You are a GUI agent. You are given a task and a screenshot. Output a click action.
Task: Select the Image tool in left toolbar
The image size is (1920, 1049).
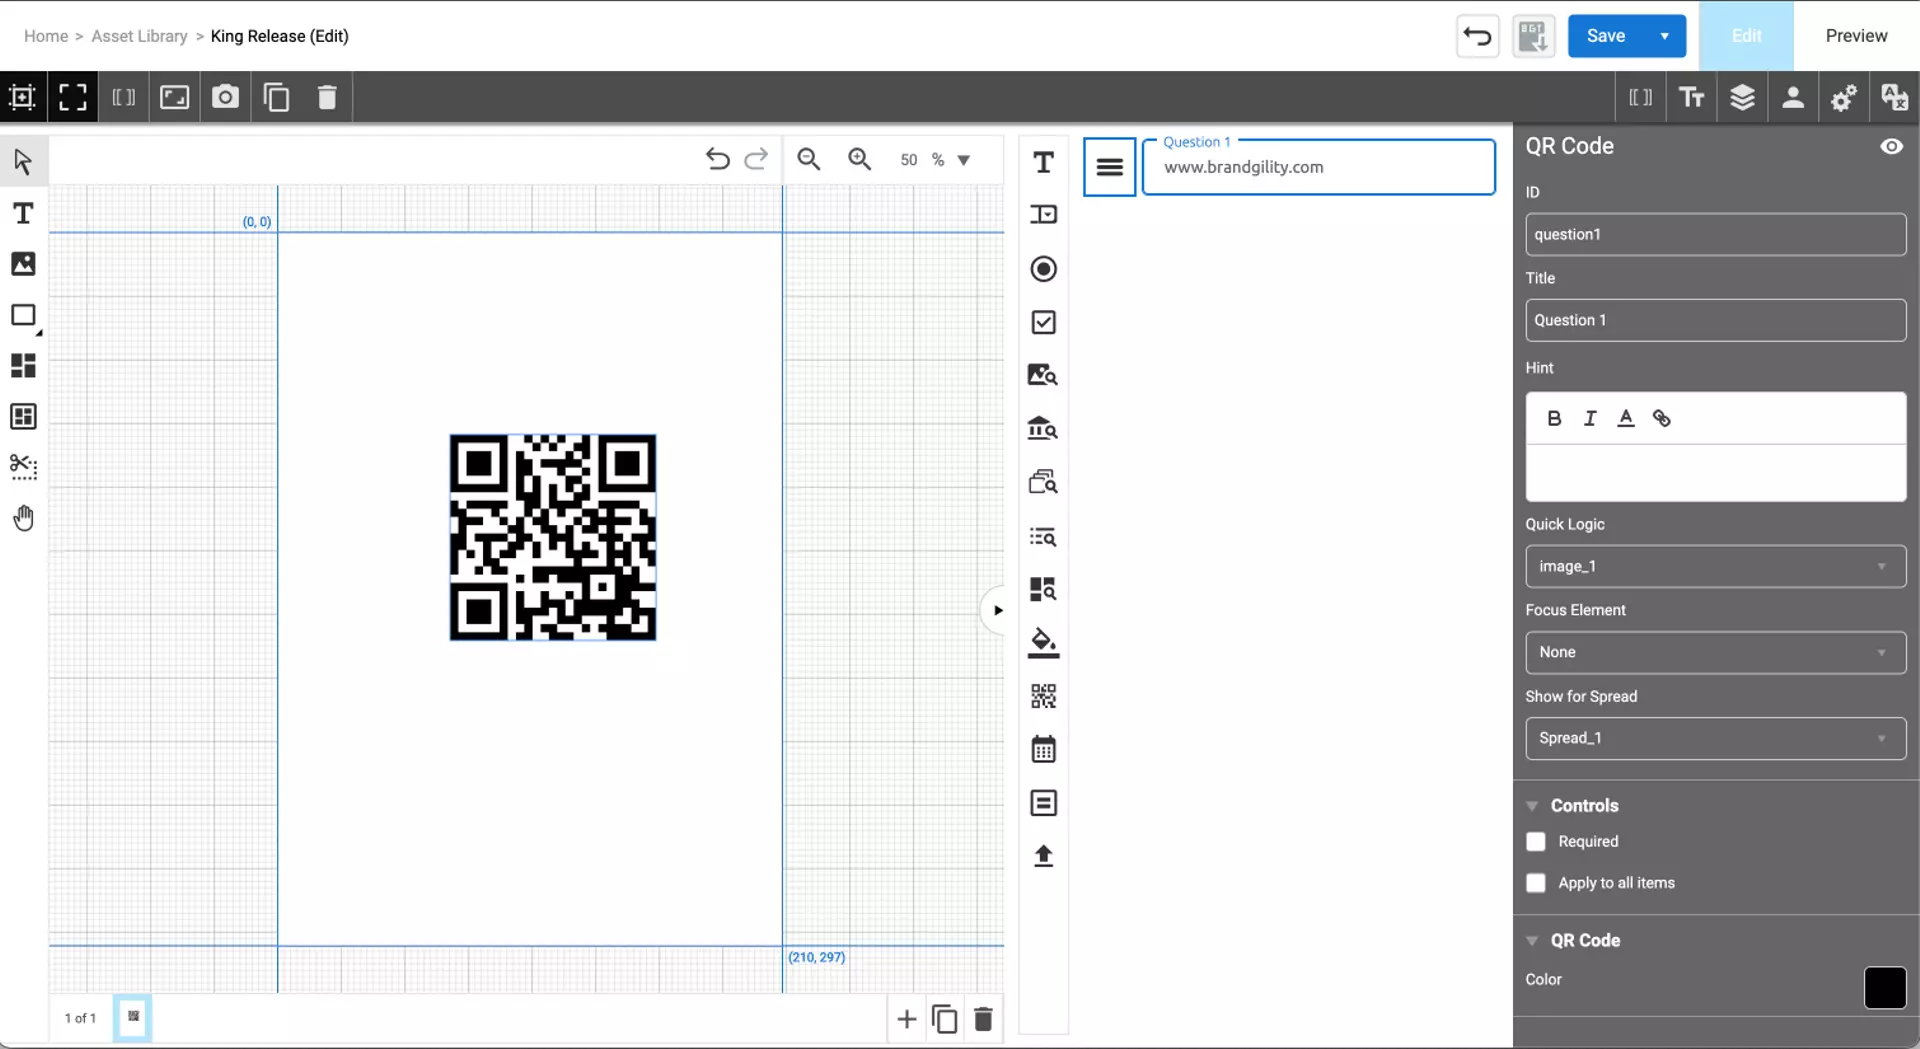[23, 264]
